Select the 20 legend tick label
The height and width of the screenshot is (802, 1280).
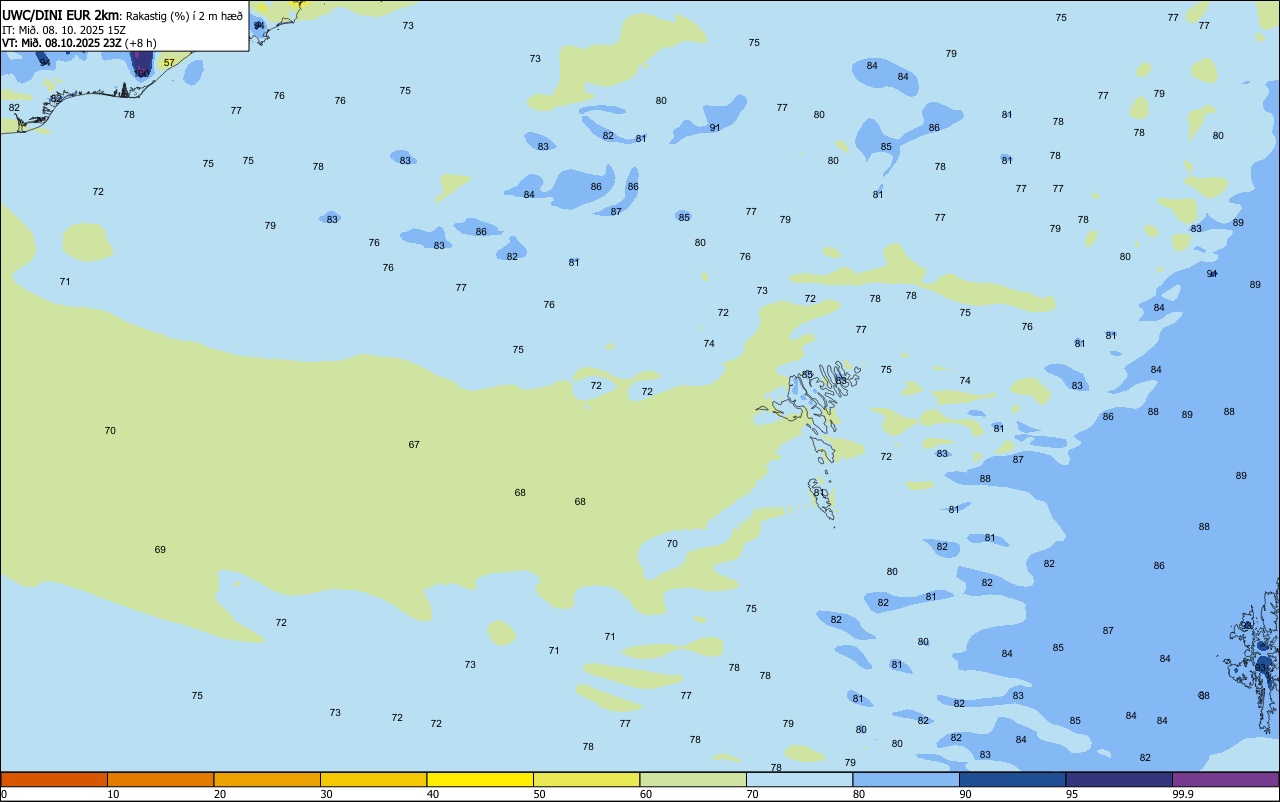220,794
